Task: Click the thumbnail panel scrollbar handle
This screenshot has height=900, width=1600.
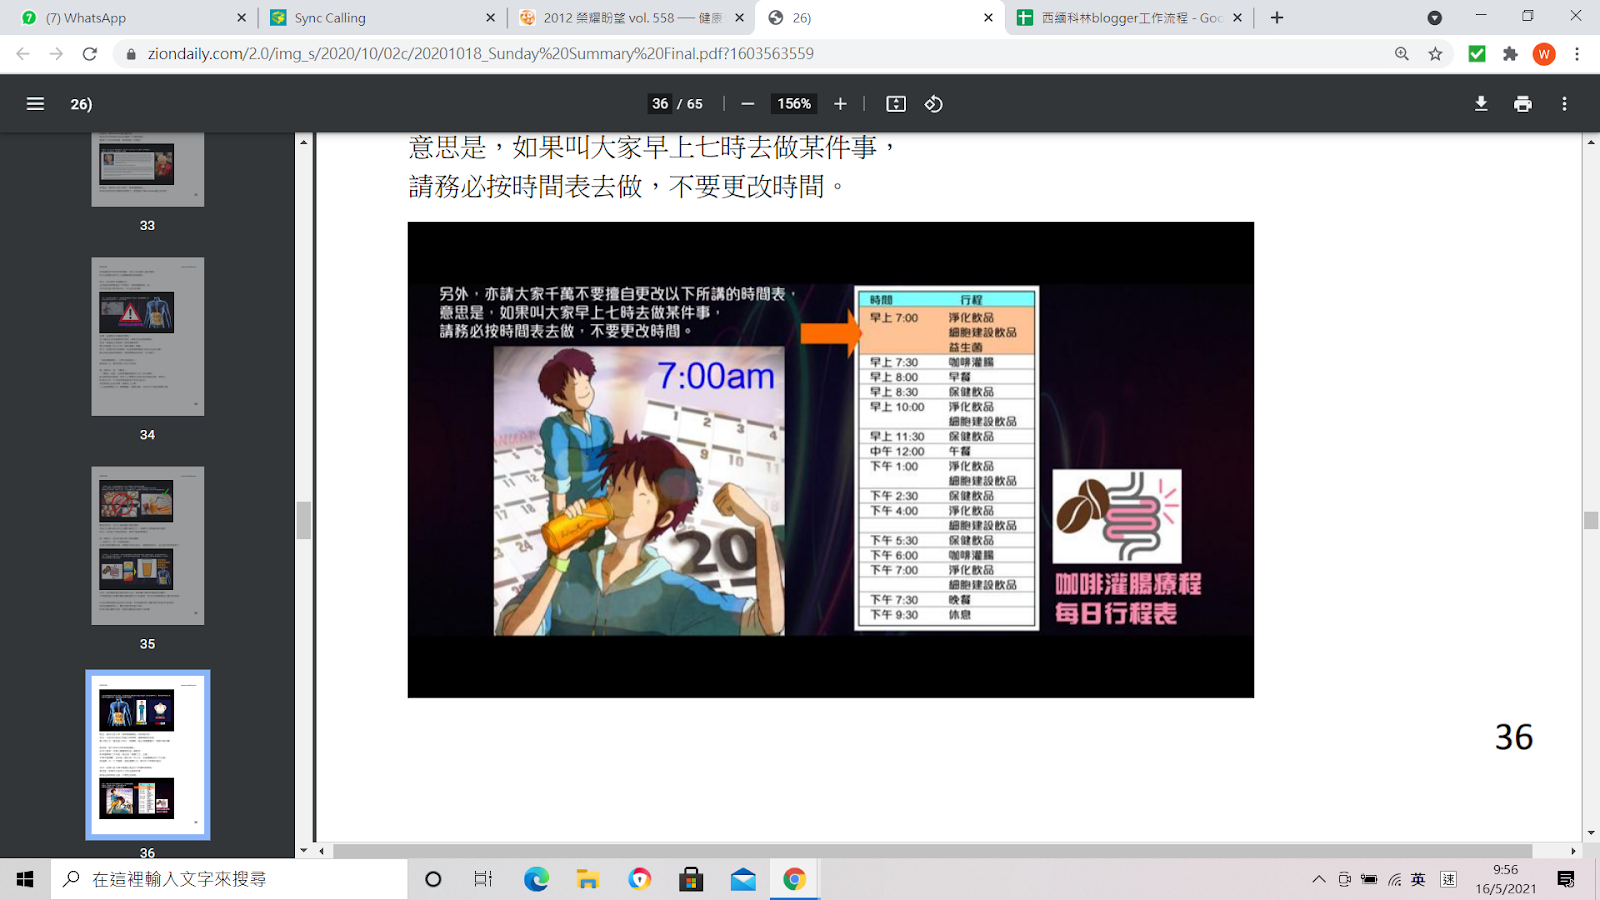Action: point(303,521)
